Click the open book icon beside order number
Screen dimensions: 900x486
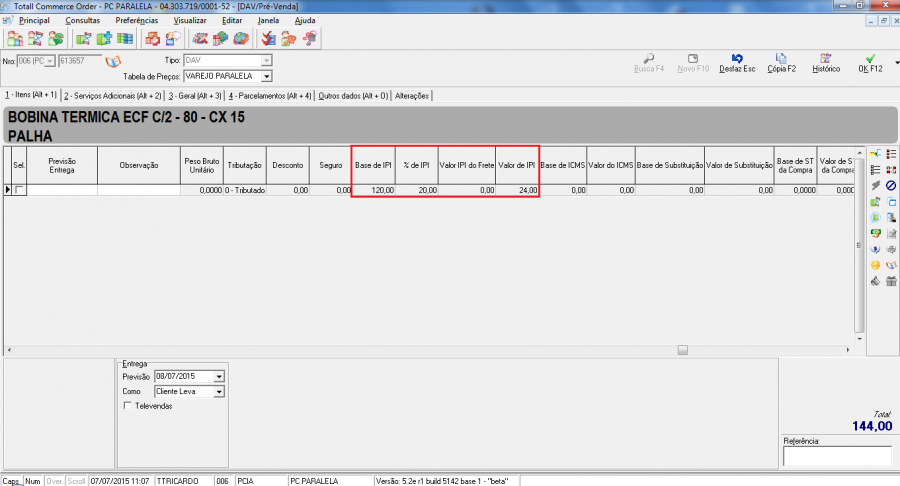pyautogui.click(x=113, y=61)
